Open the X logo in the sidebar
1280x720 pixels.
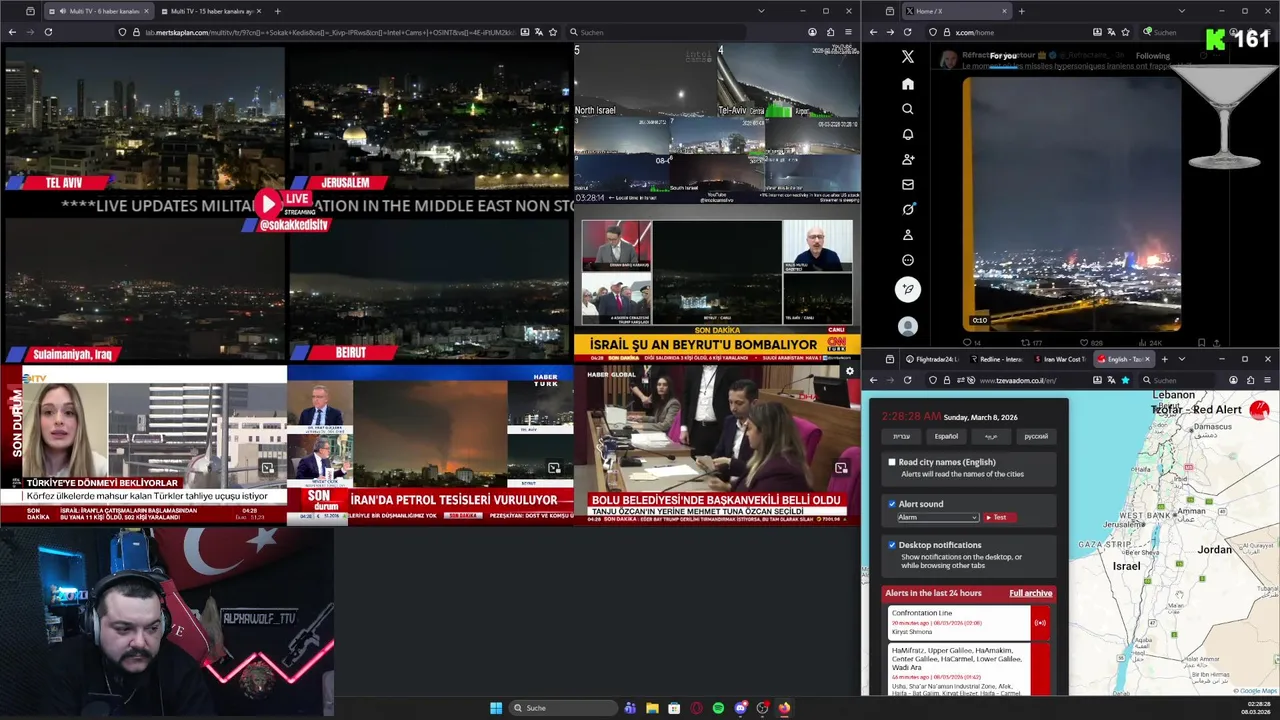(907, 57)
